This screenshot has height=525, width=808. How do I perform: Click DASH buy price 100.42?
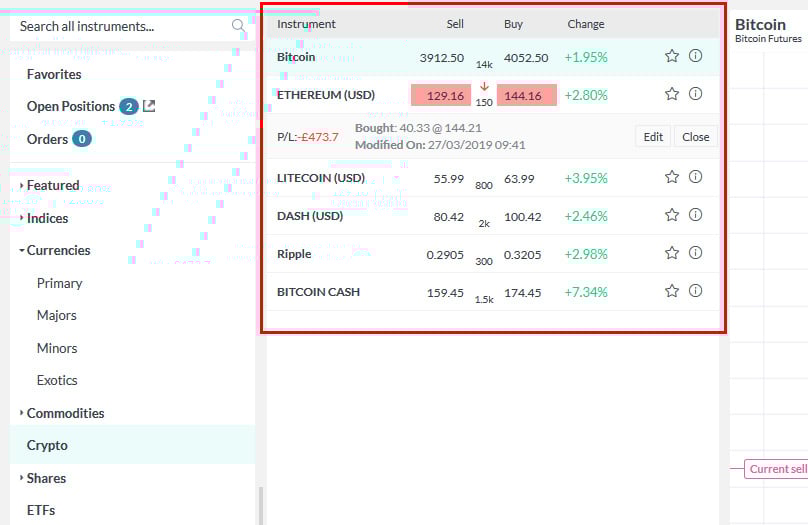(523, 217)
